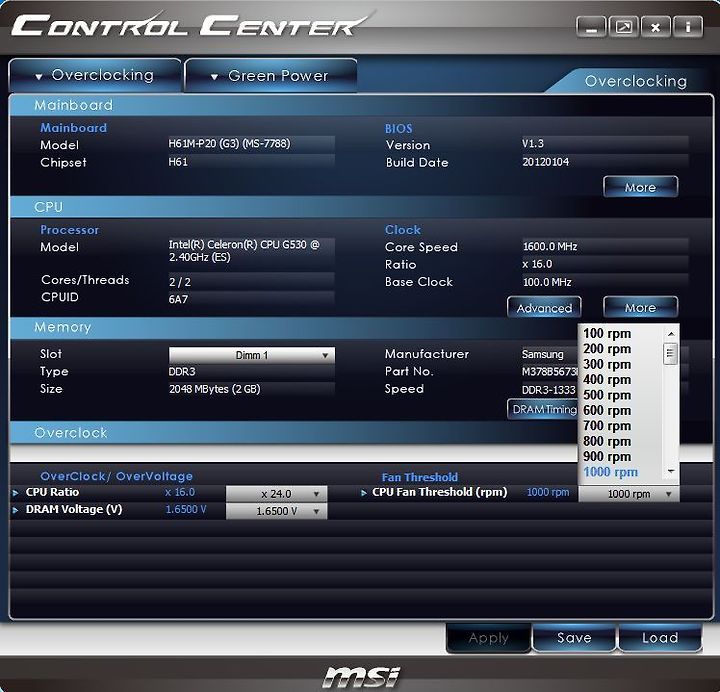Click the Base Clock value 100.0 MHz
The width and height of the screenshot is (720, 692).
(547, 282)
